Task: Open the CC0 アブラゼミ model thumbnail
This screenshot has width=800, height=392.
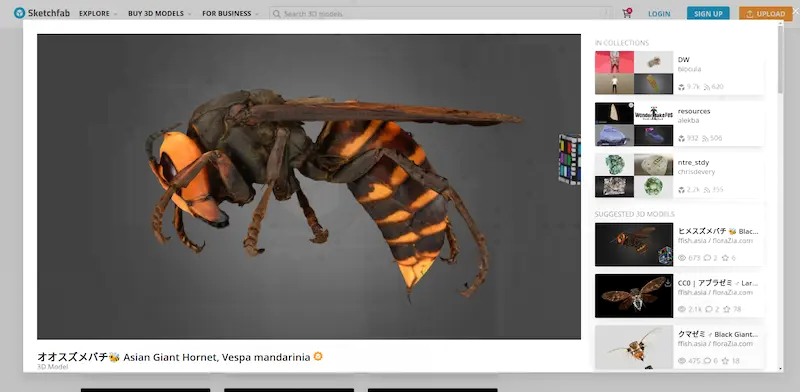Action: (x=634, y=296)
